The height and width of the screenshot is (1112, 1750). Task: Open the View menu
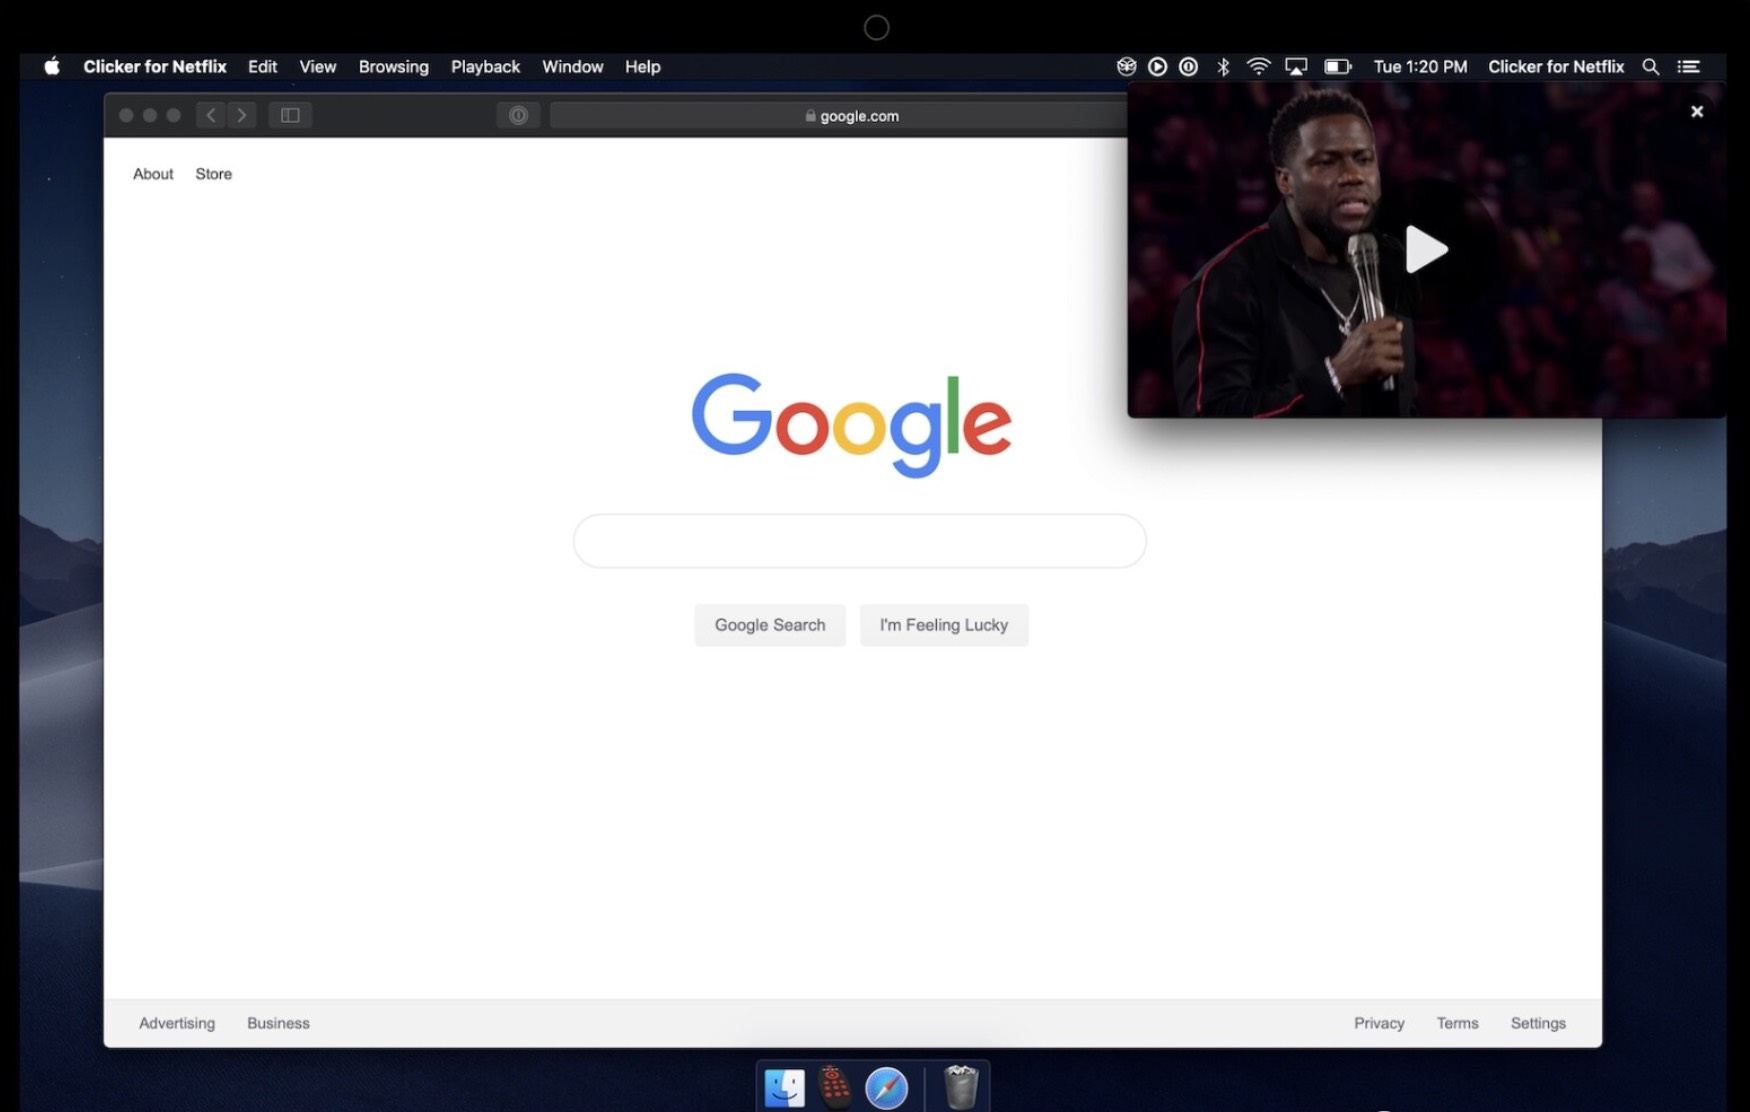click(x=317, y=66)
